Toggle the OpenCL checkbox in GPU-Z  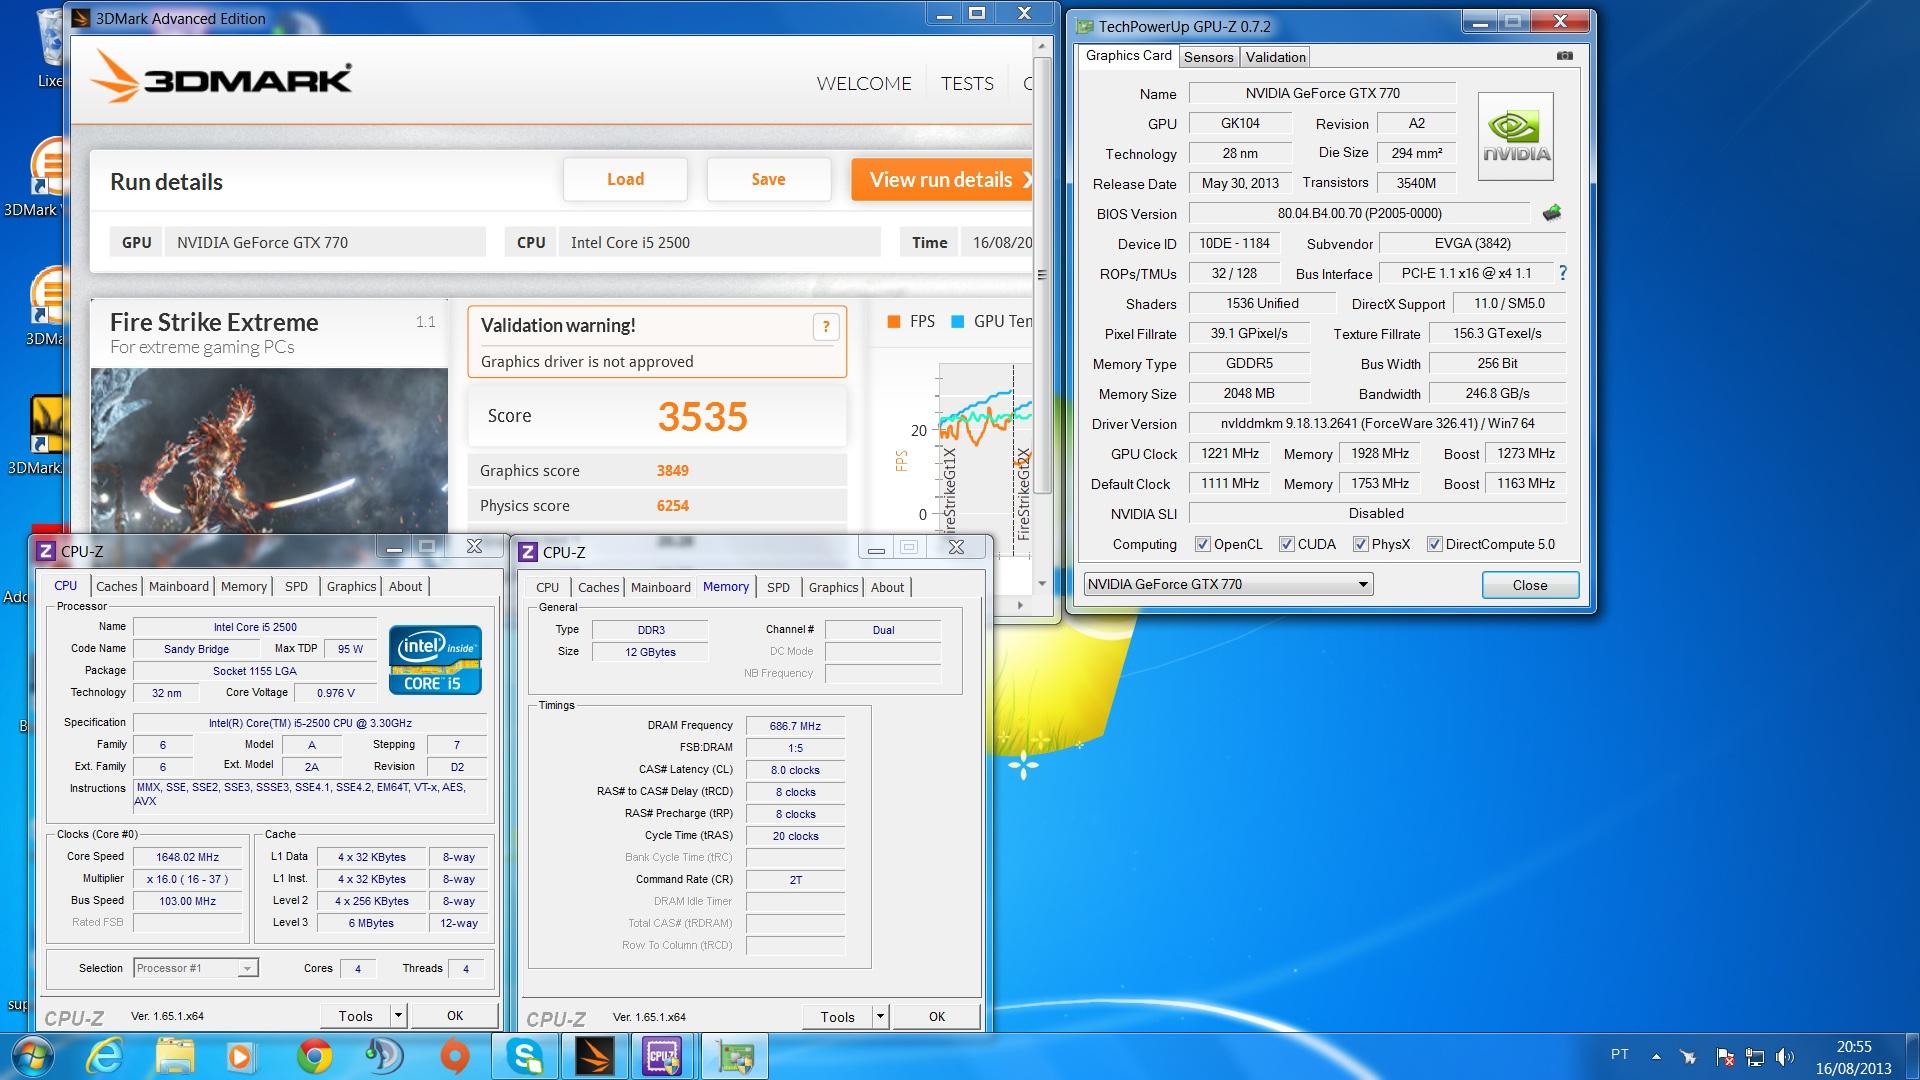coord(1202,544)
